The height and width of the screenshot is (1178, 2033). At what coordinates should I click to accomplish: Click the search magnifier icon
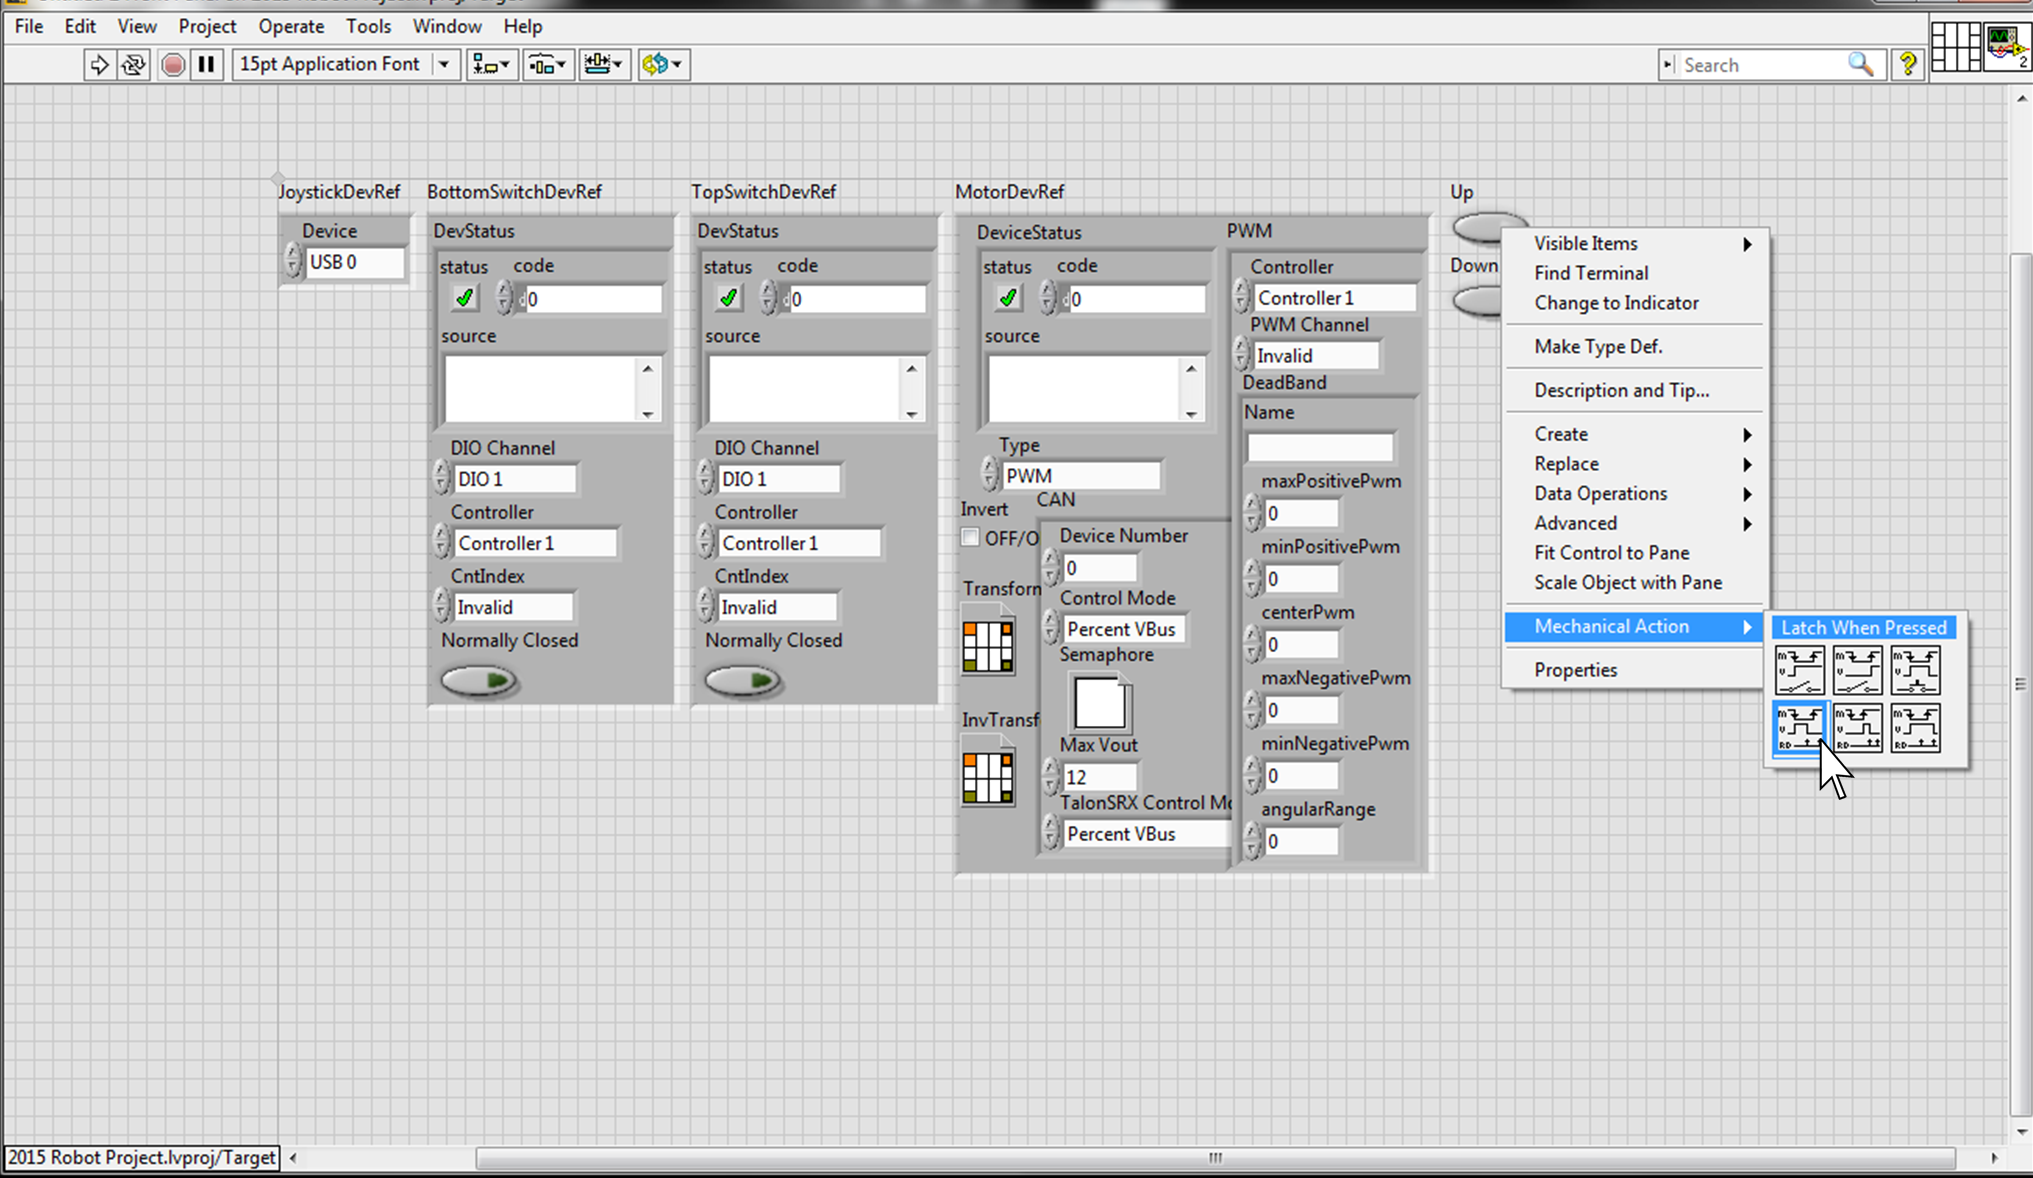pyautogui.click(x=1860, y=65)
